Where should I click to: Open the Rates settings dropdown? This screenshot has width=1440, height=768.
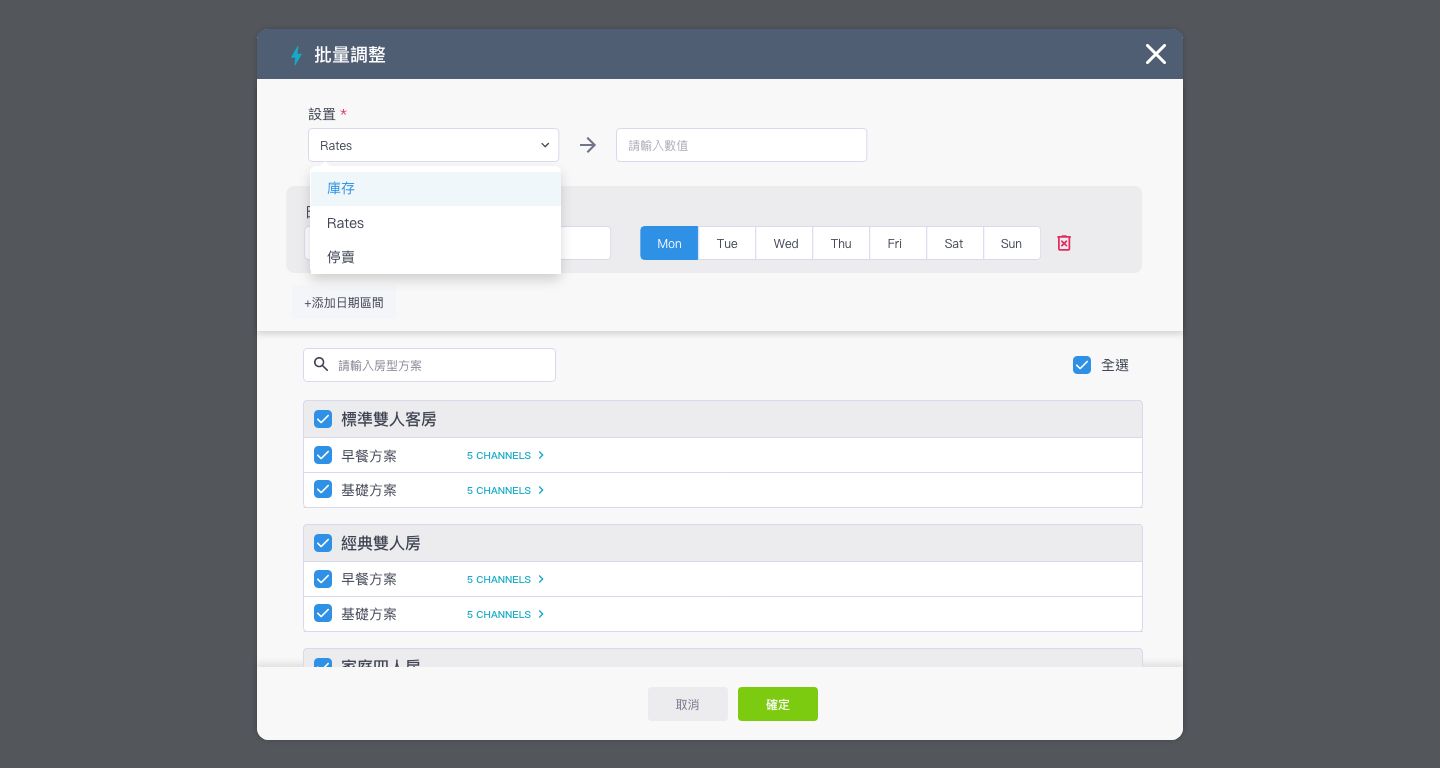pos(433,145)
